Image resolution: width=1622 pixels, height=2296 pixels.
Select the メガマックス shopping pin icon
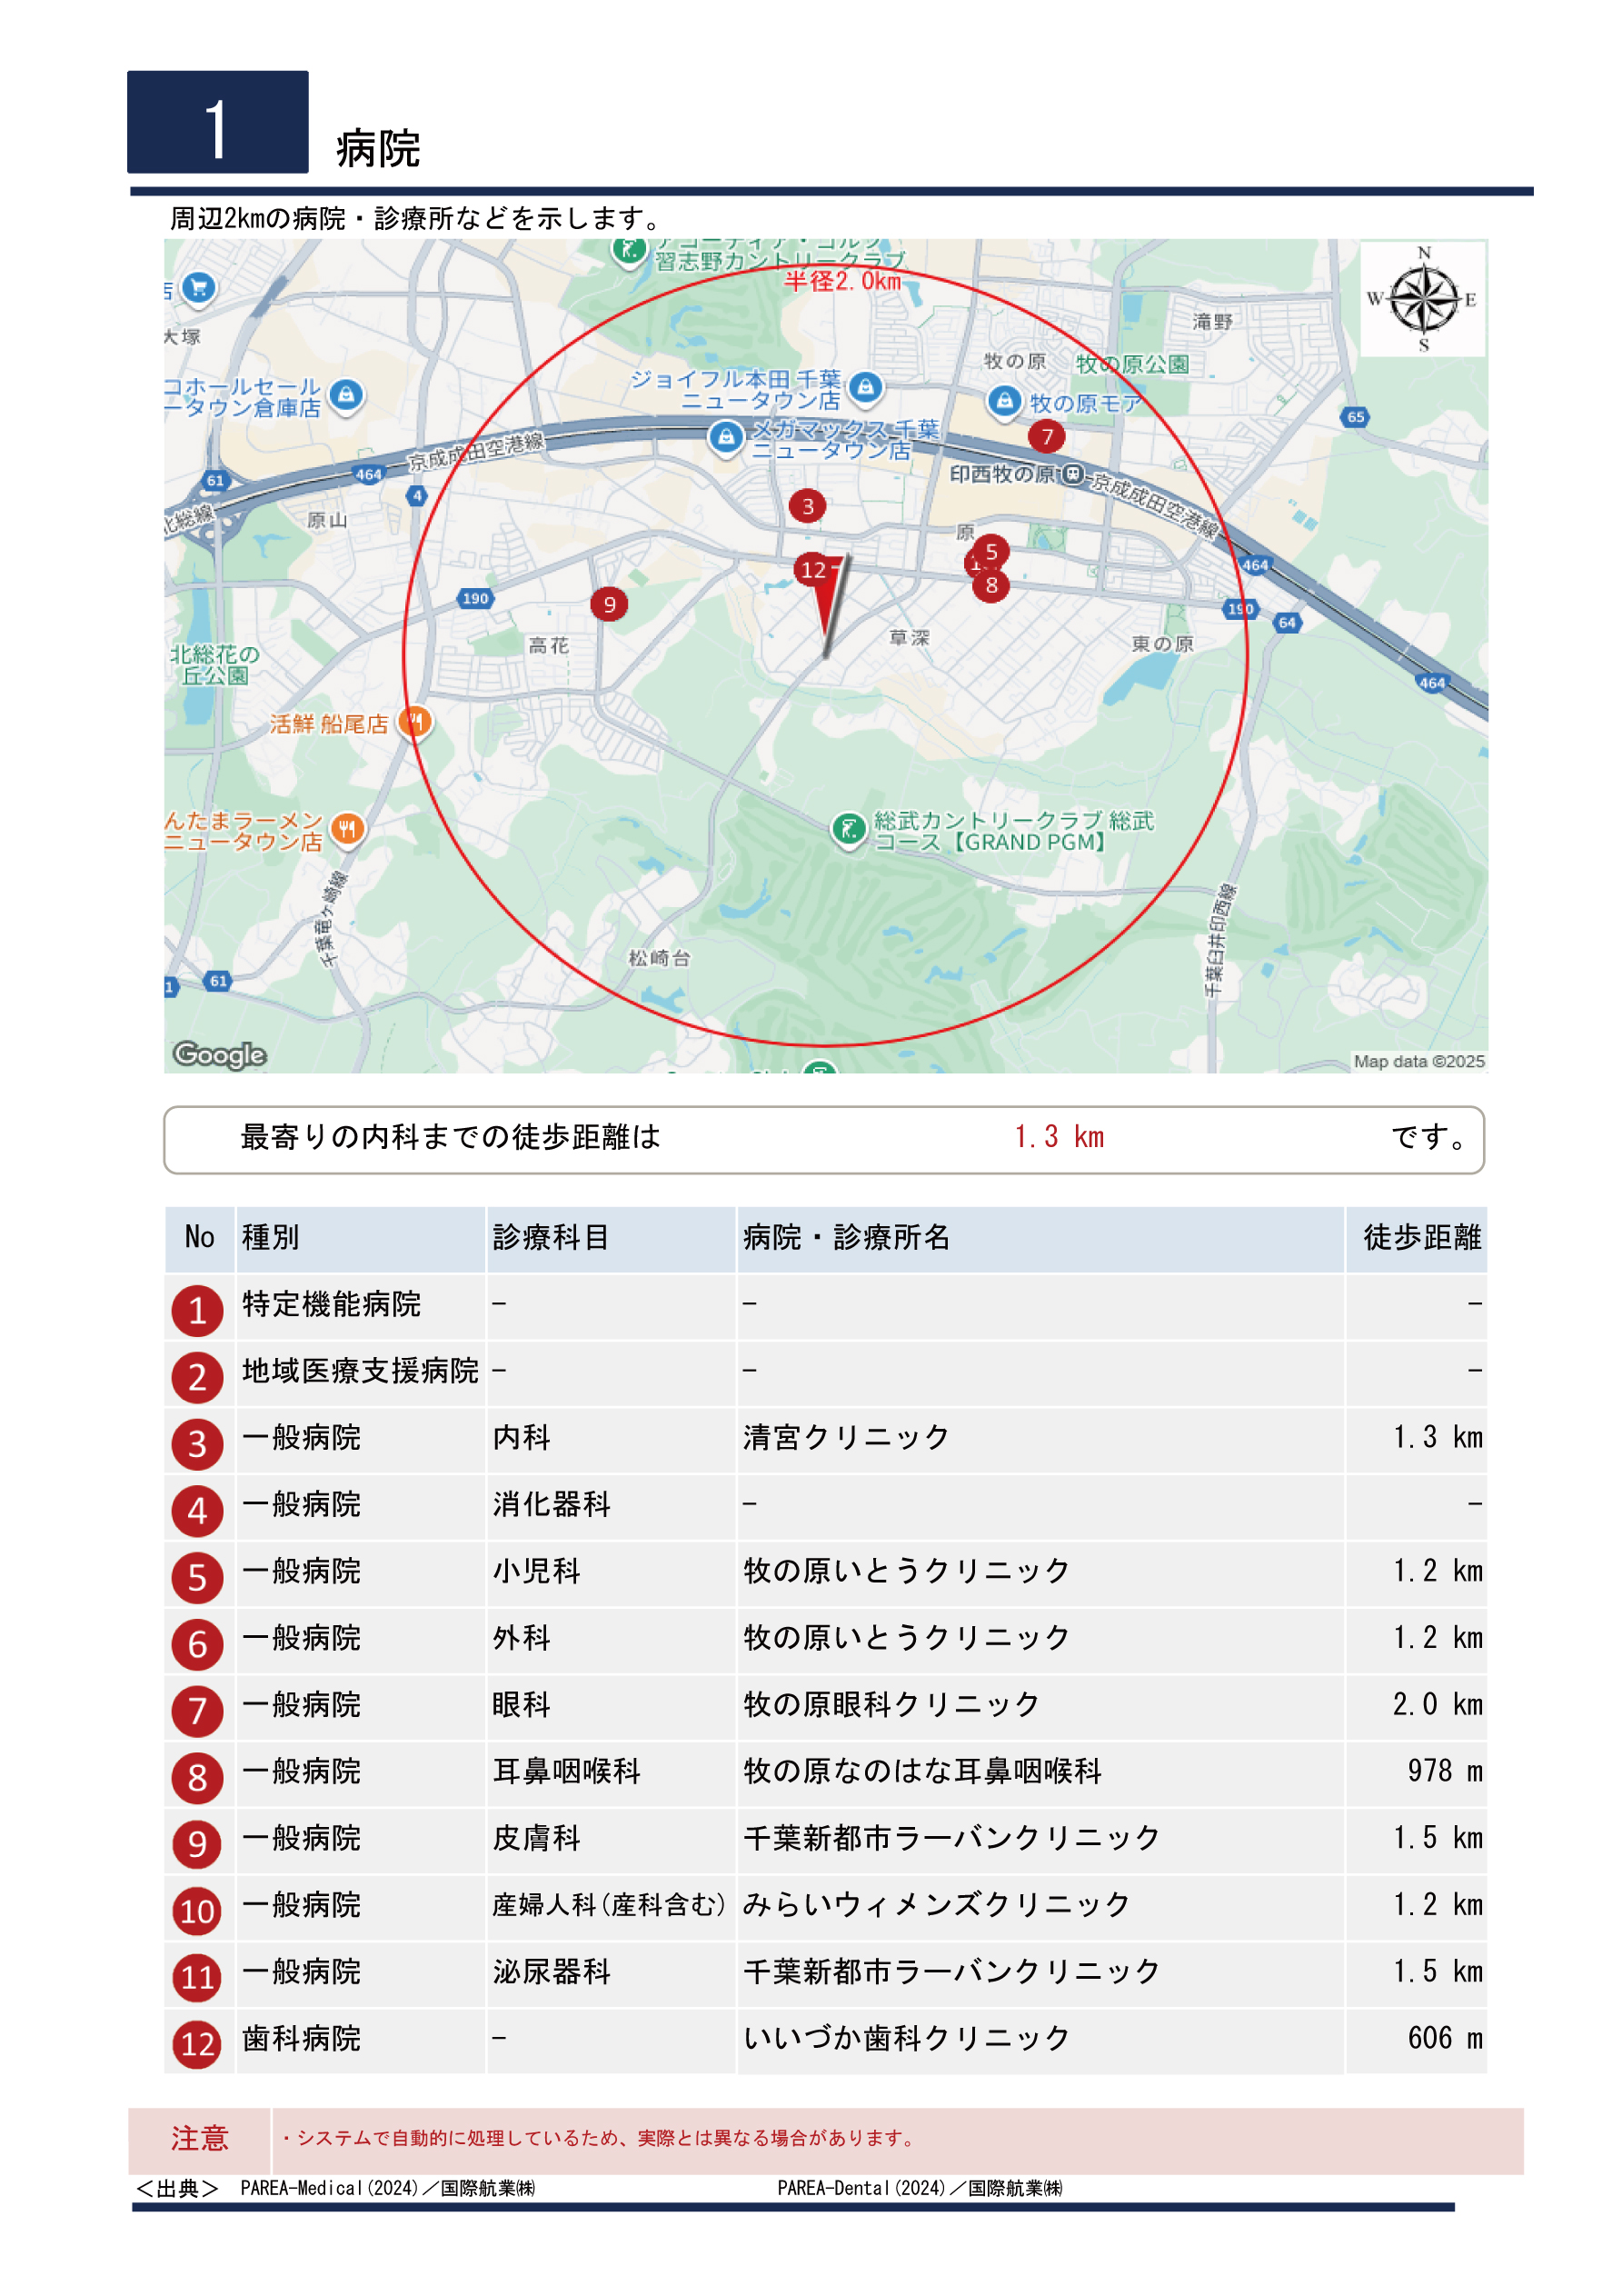(x=726, y=437)
